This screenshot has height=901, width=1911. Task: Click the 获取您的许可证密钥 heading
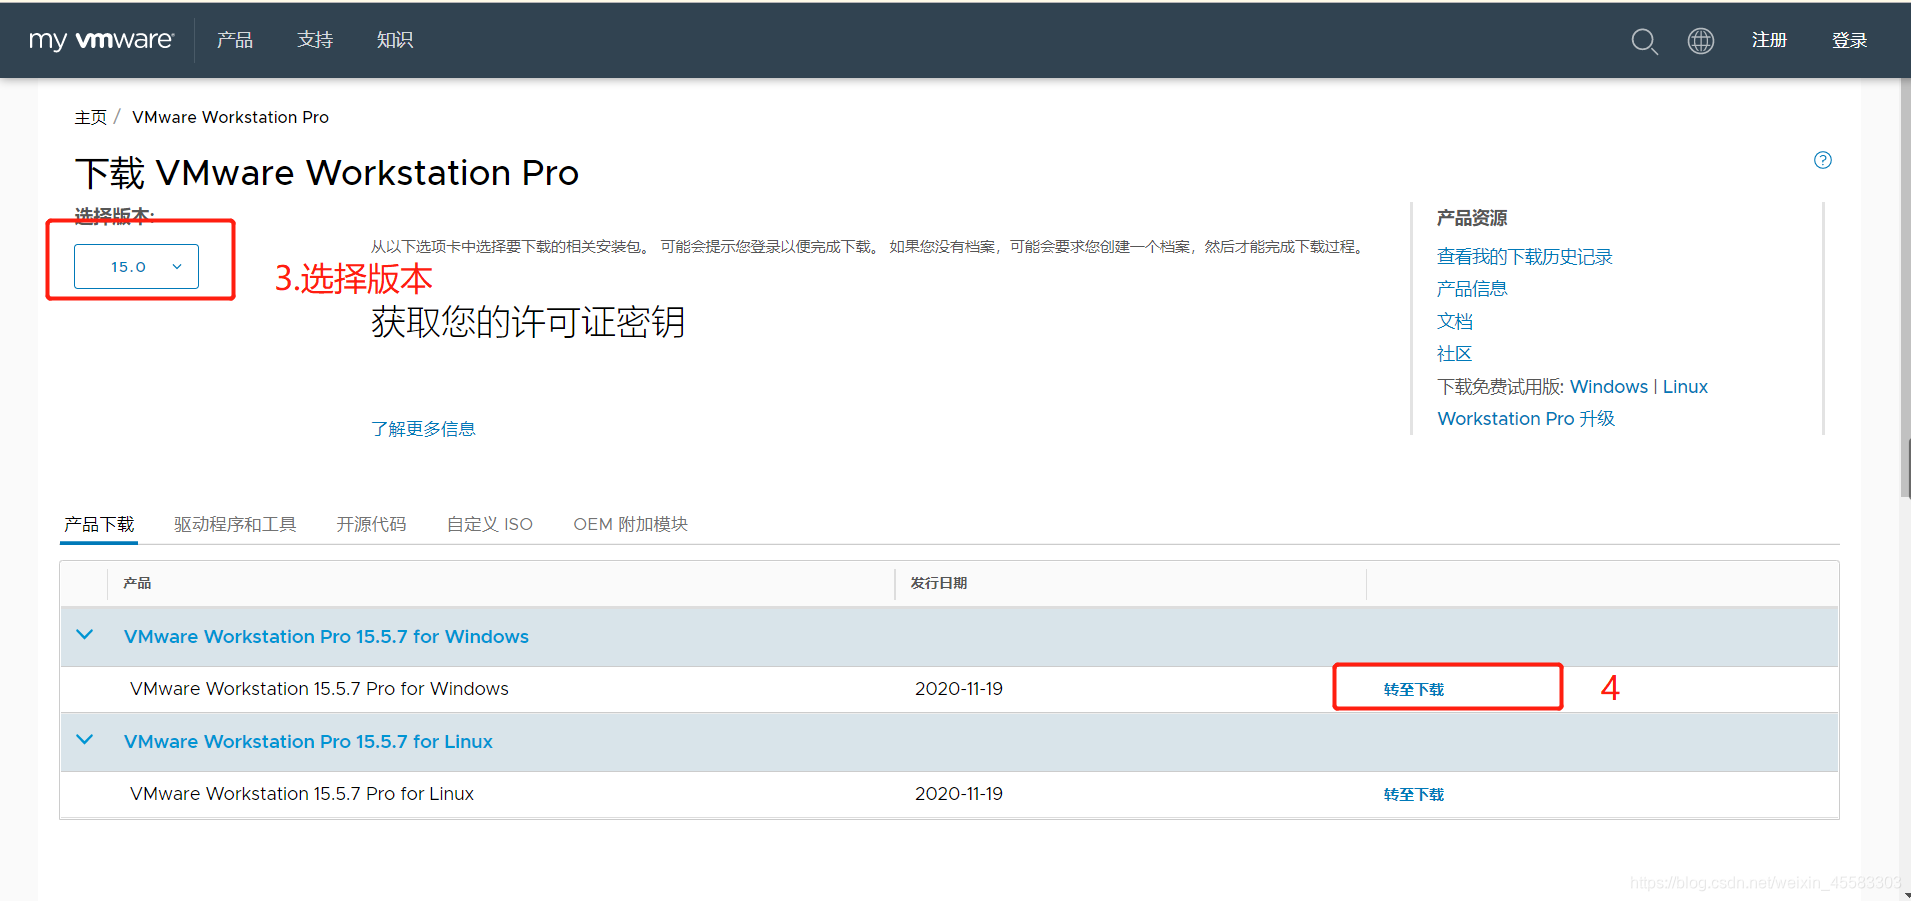click(x=528, y=322)
